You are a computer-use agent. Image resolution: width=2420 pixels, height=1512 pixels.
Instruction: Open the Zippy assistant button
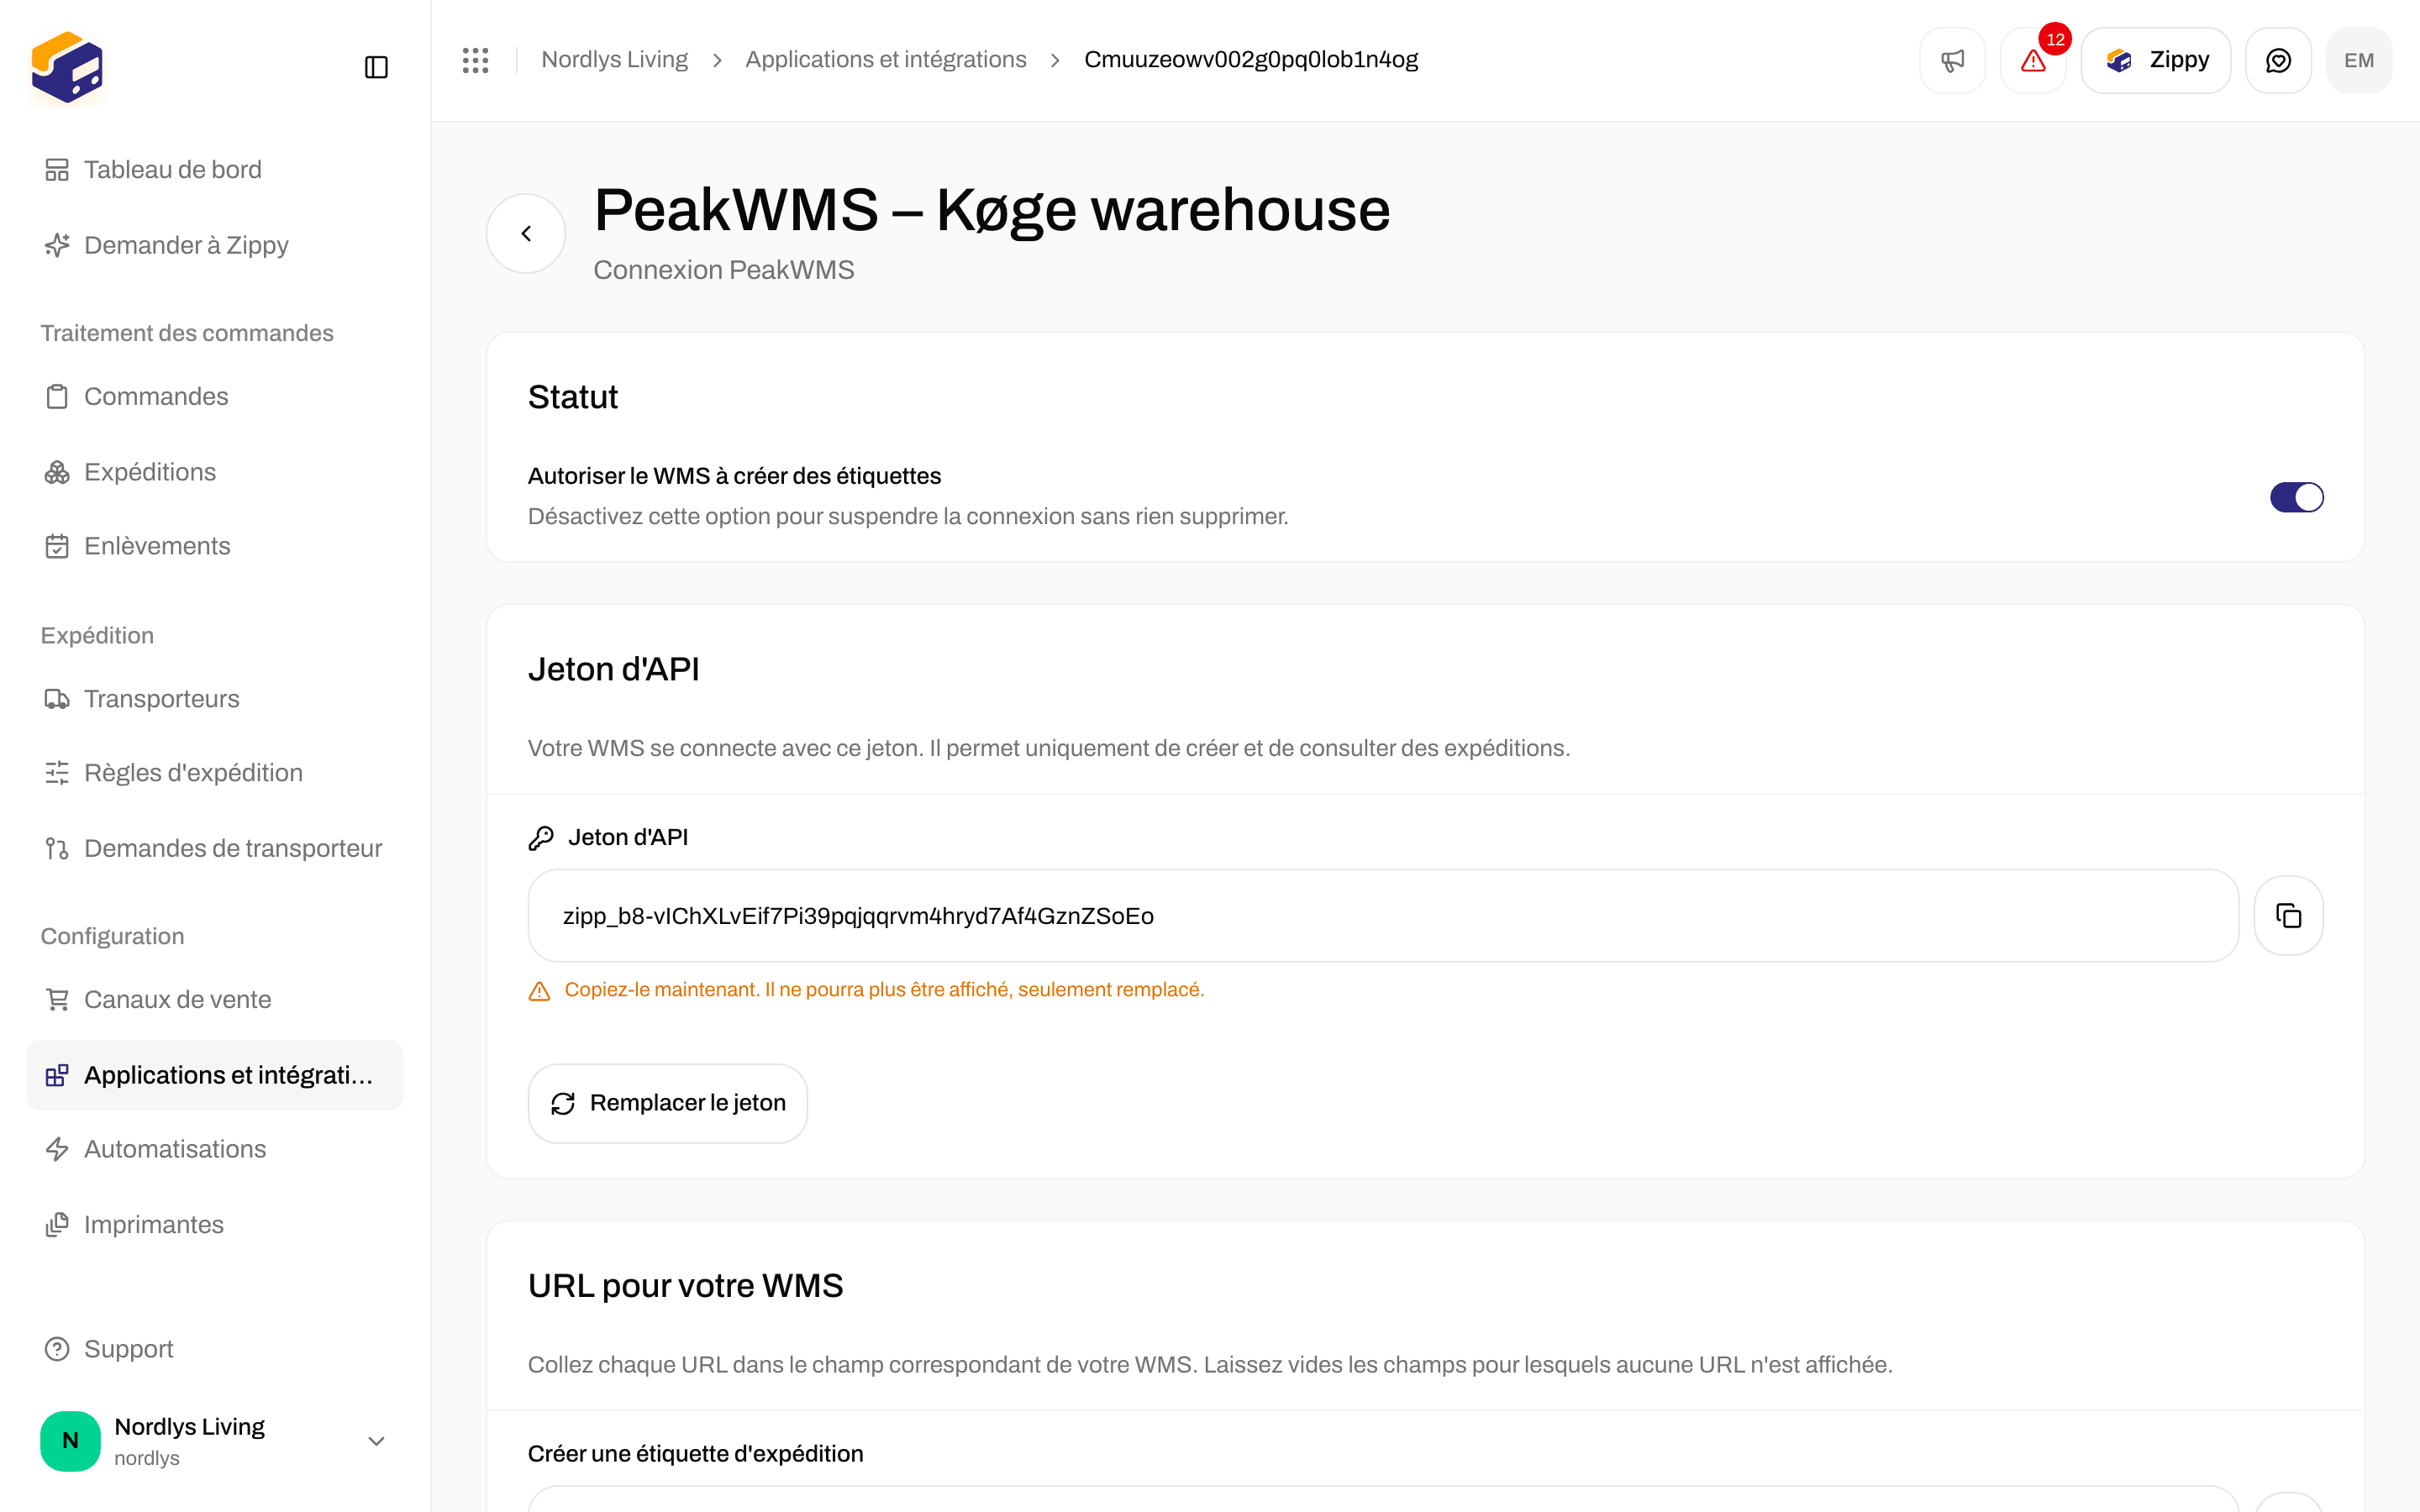tap(2156, 61)
